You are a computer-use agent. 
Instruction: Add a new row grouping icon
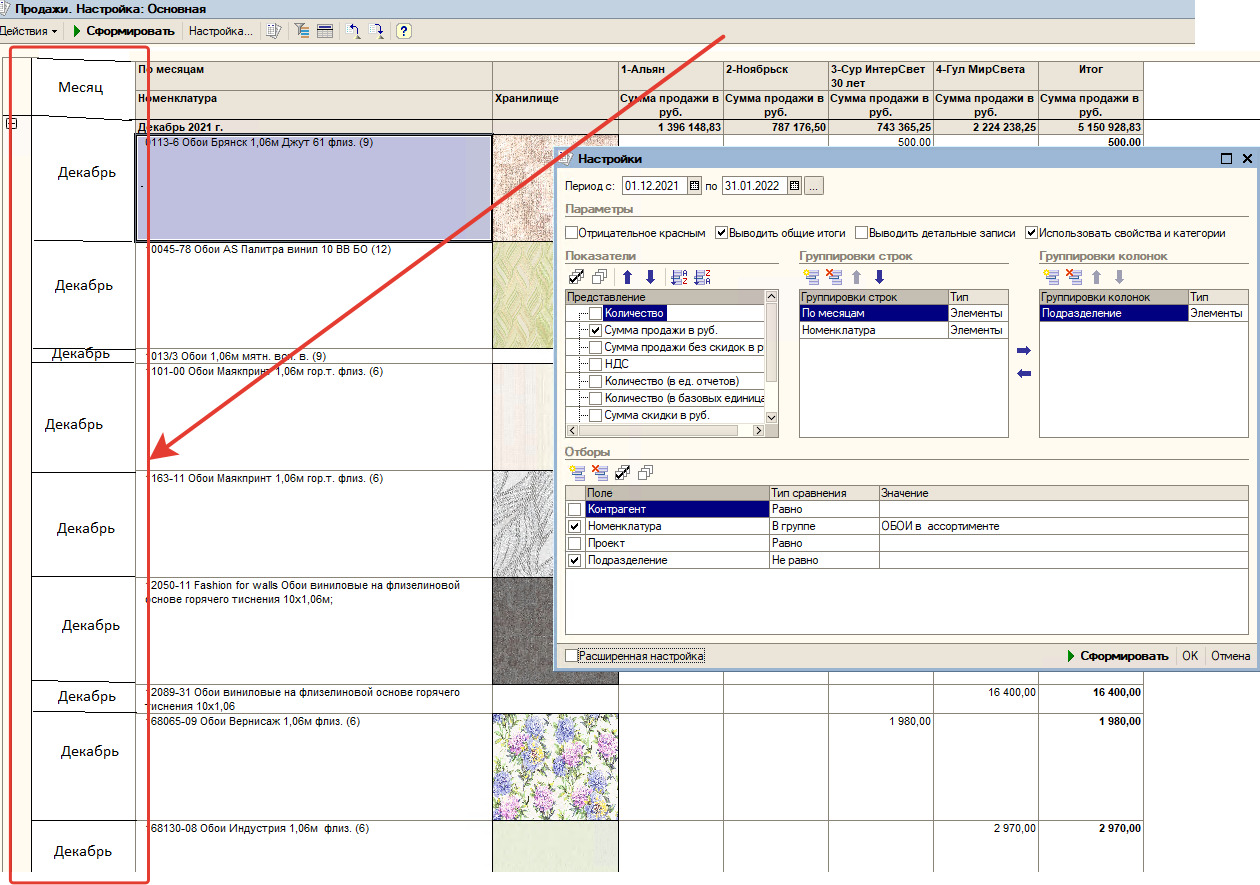[810, 277]
